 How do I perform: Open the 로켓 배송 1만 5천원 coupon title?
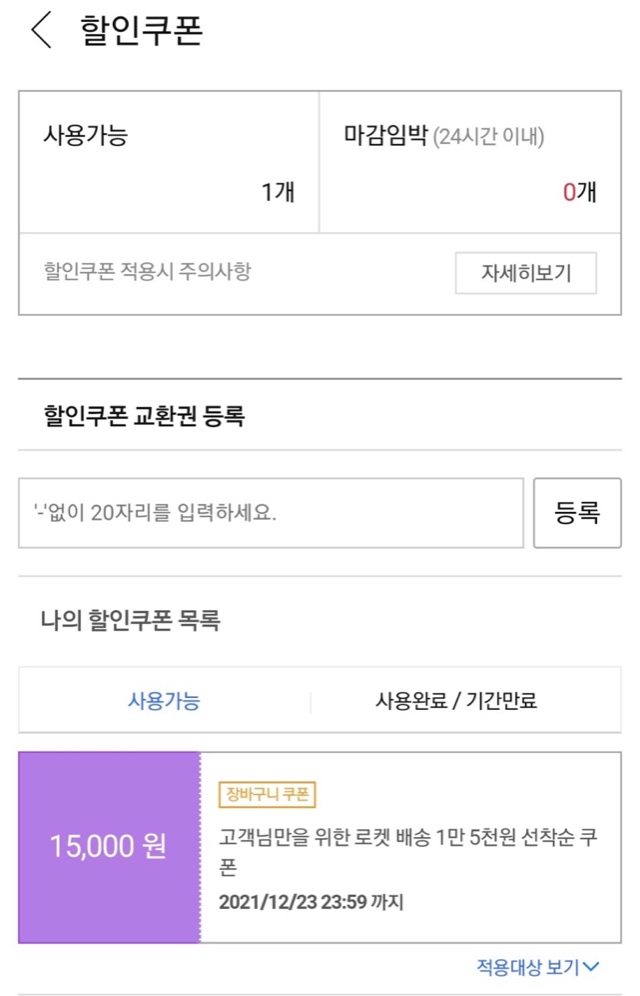408,850
